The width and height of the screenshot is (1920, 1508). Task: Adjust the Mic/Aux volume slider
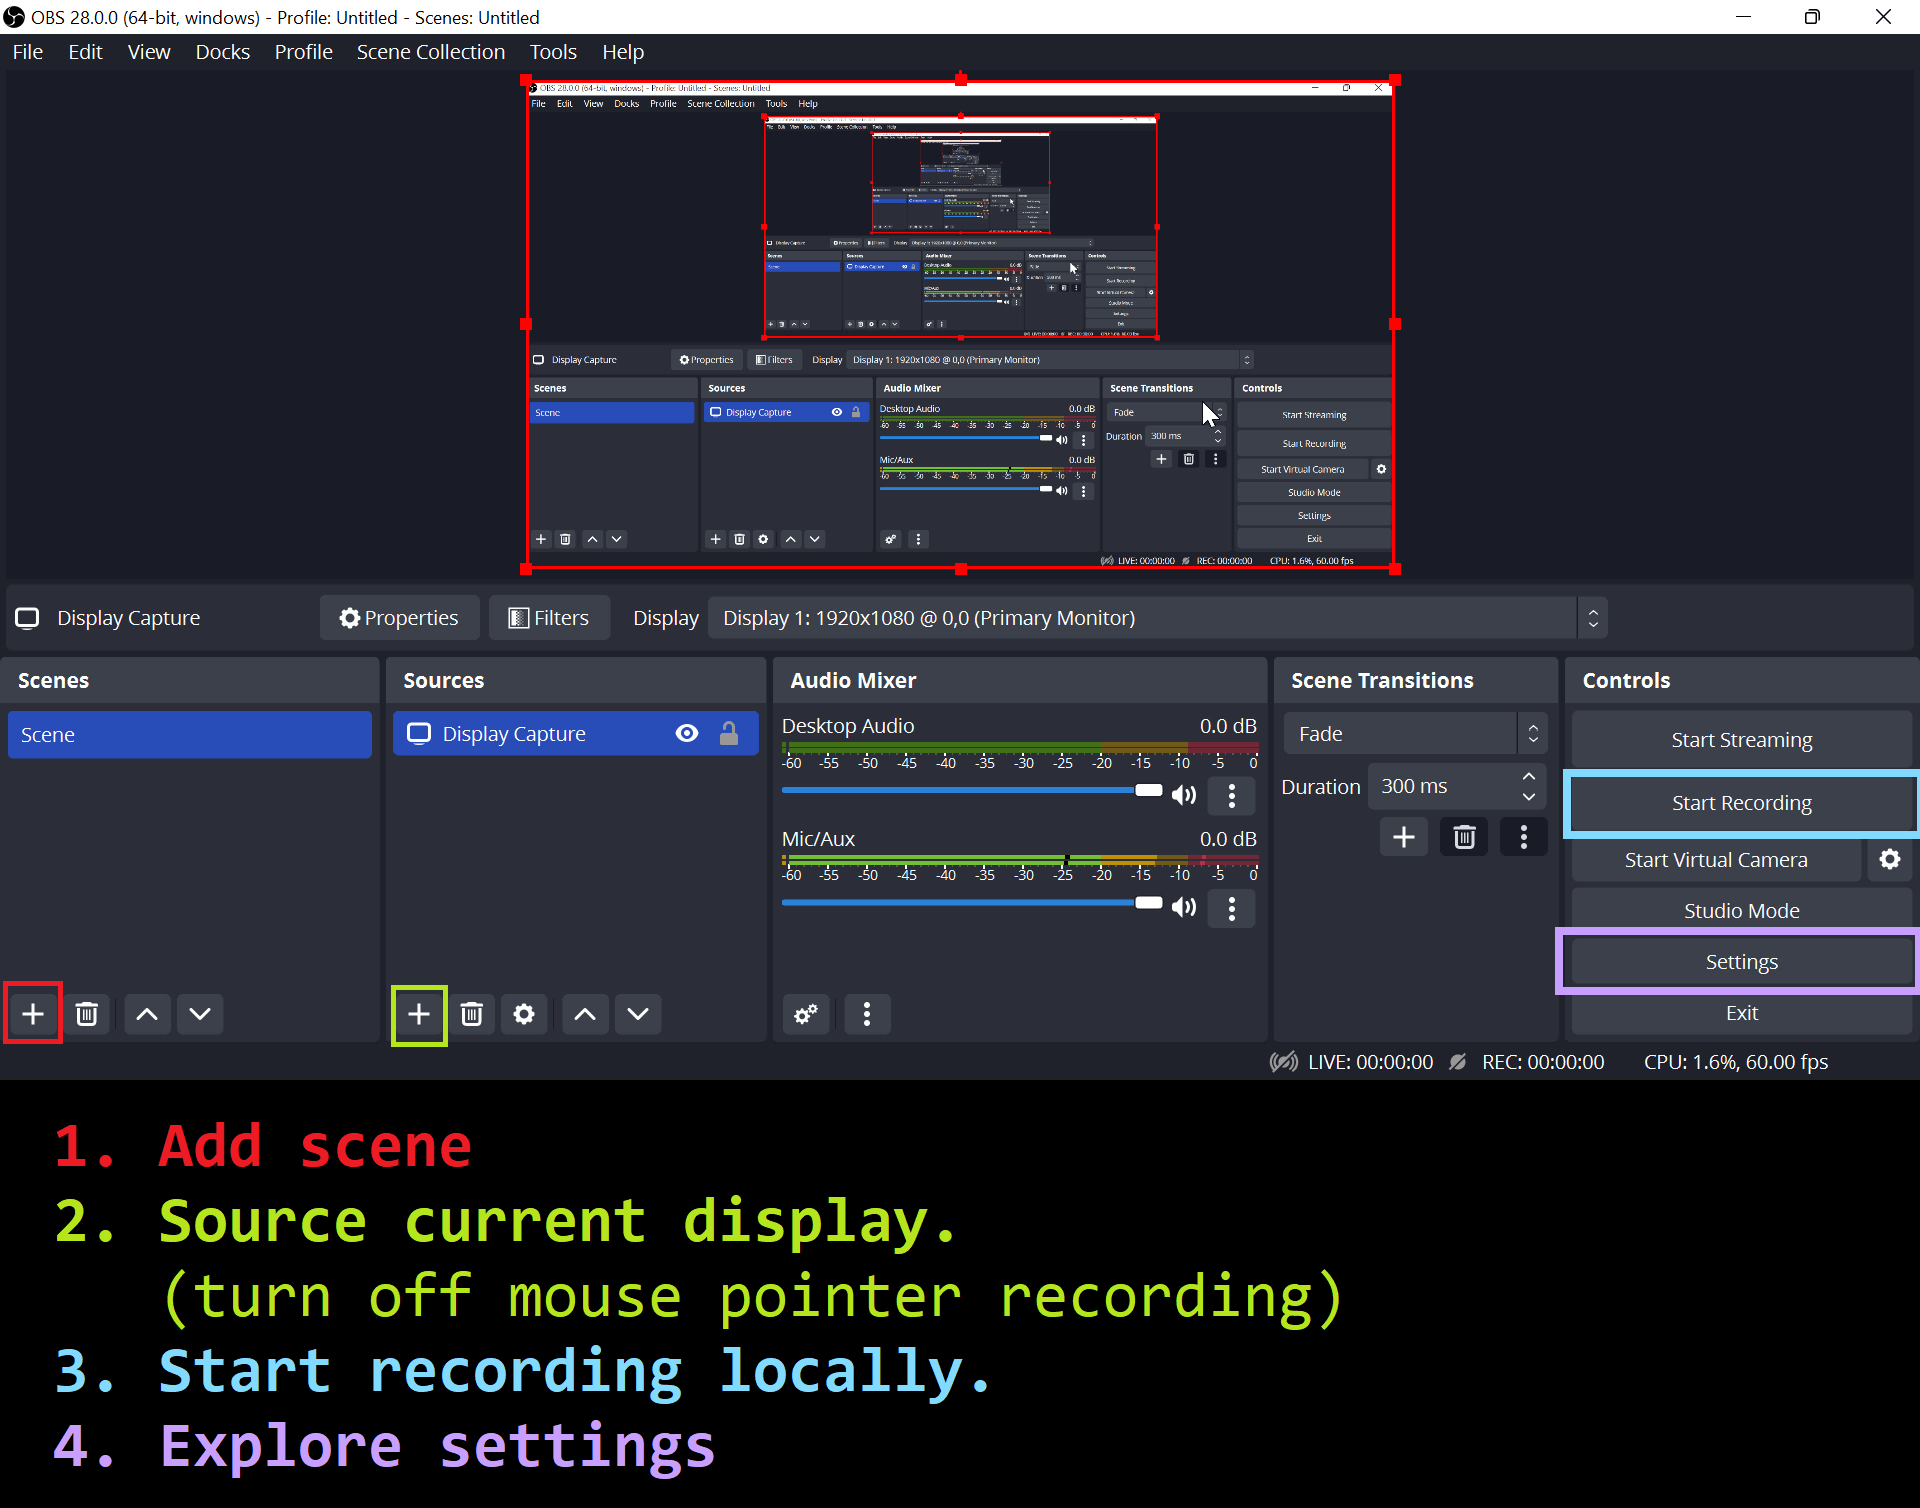1148,902
